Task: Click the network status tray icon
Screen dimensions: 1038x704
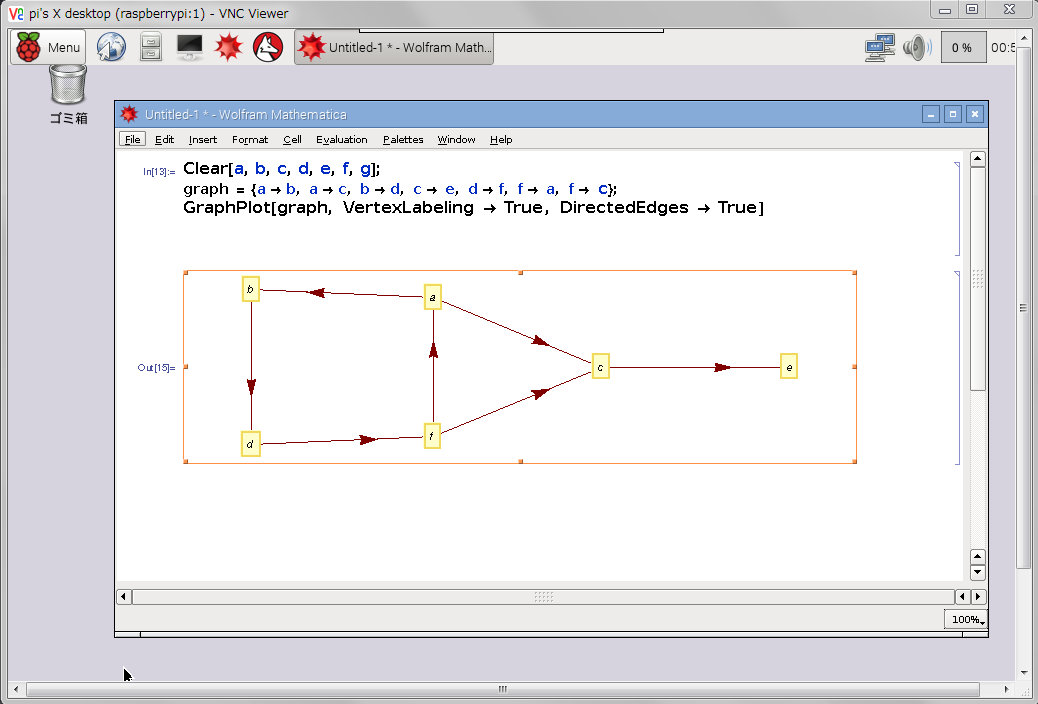Action: [880, 47]
